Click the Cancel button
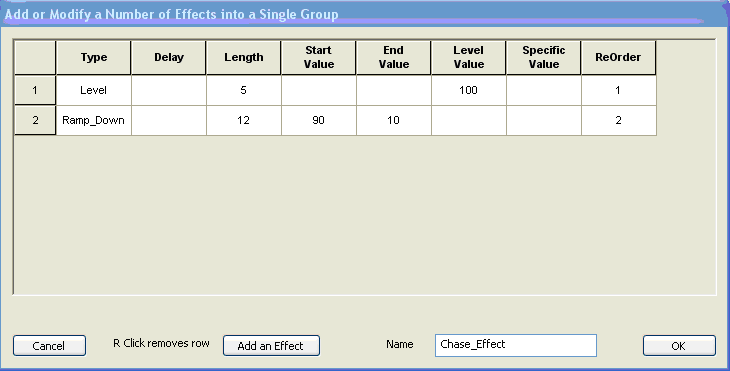730x371 pixels. 49,345
